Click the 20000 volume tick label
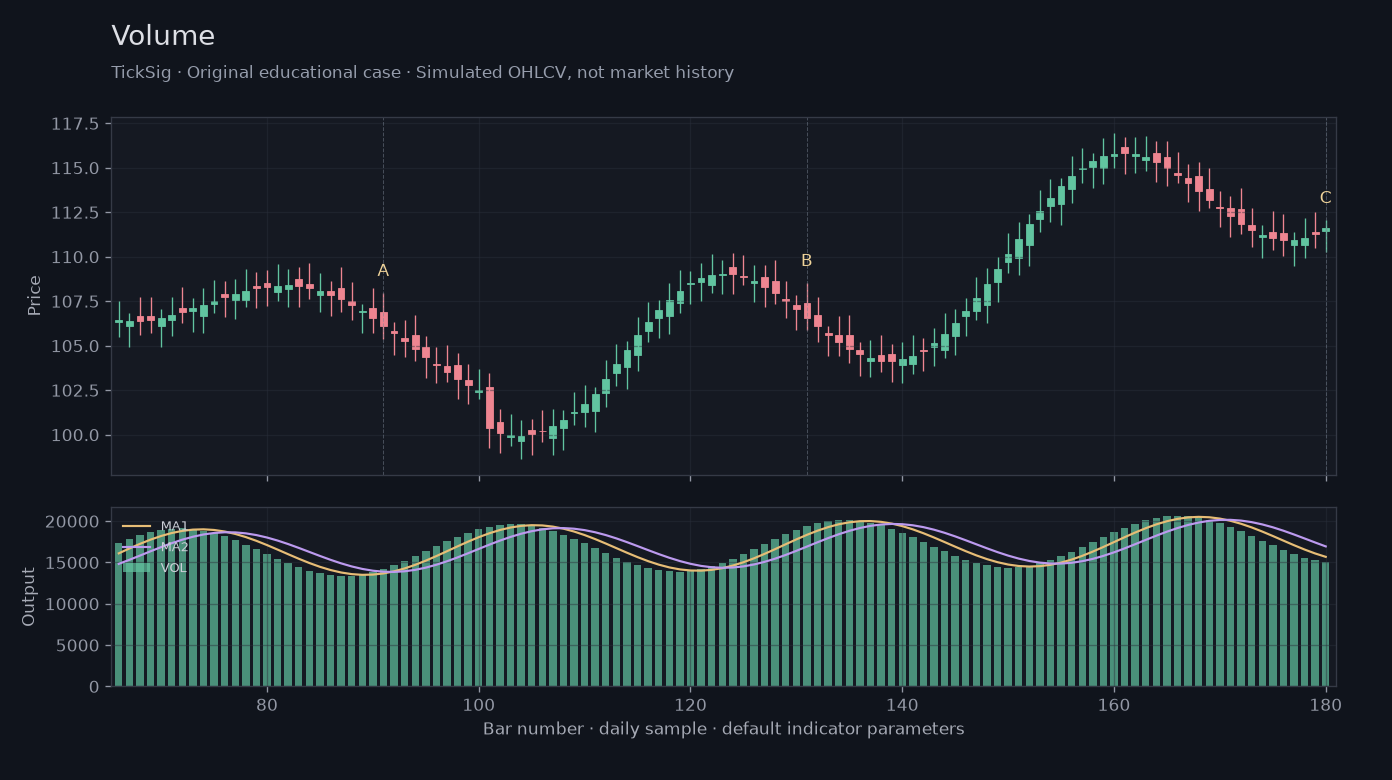 click(73, 522)
